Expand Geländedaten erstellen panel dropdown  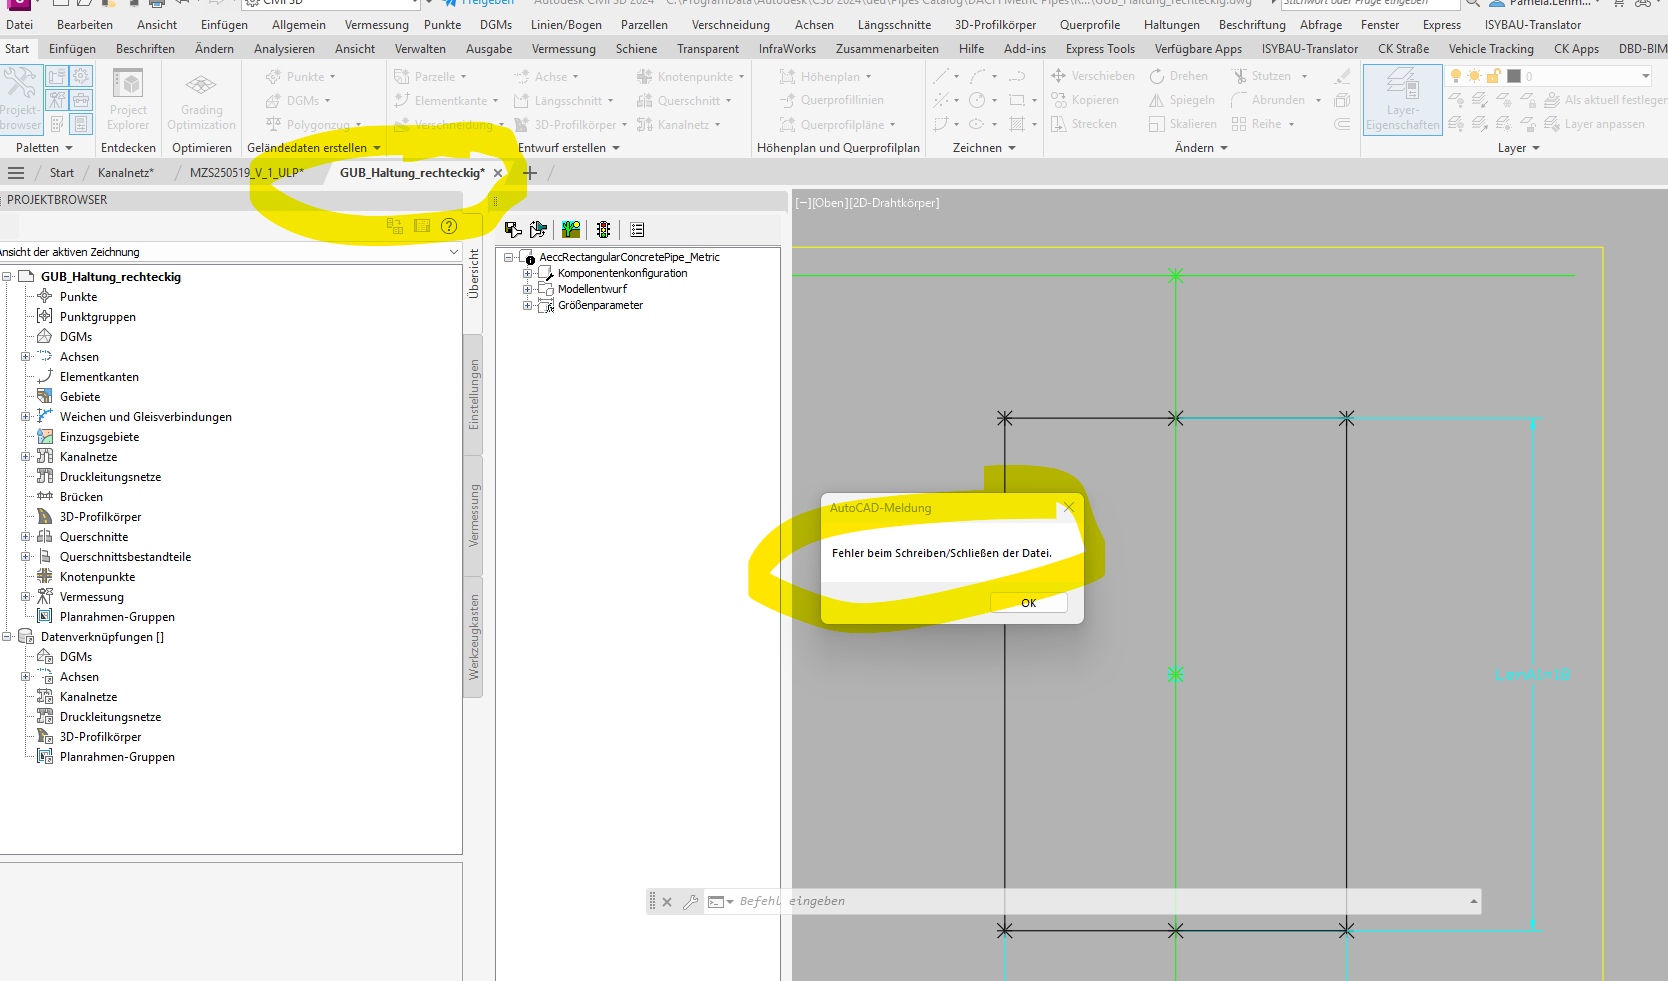click(x=314, y=148)
